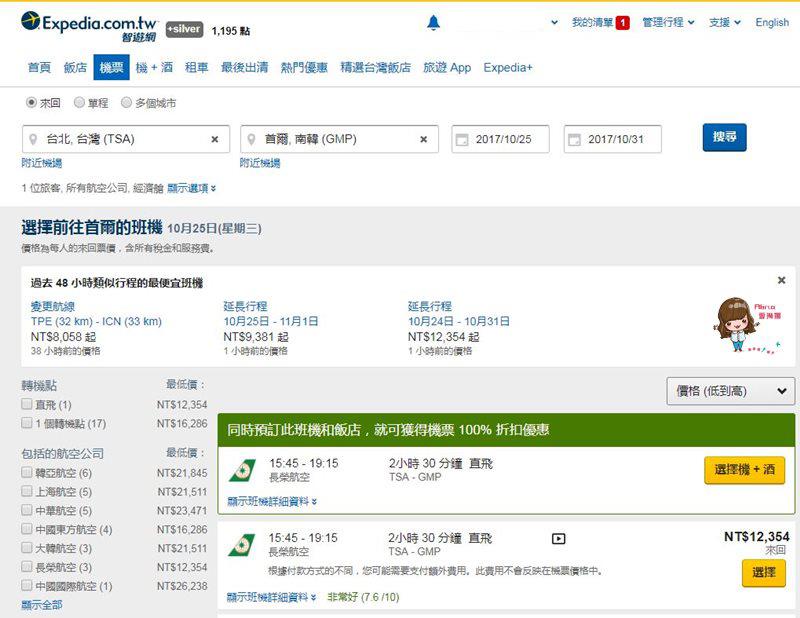The width and height of the screenshot is (800, 618).
Task: Select the 單程 one-way radio button
Action: [x=79, y=103]
